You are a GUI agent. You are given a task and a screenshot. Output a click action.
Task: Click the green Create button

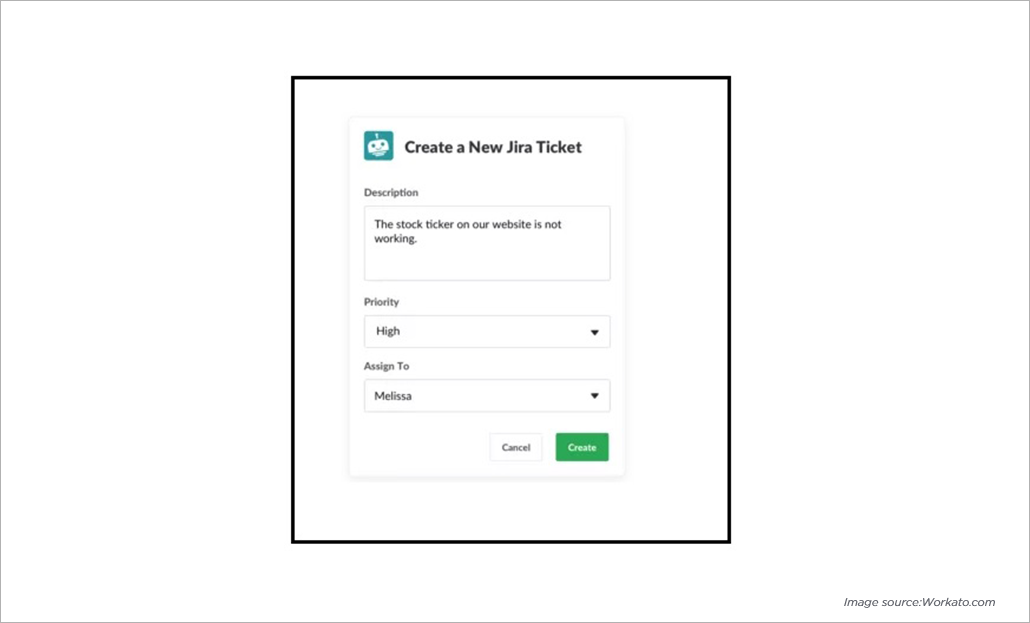tap(582, 447)
